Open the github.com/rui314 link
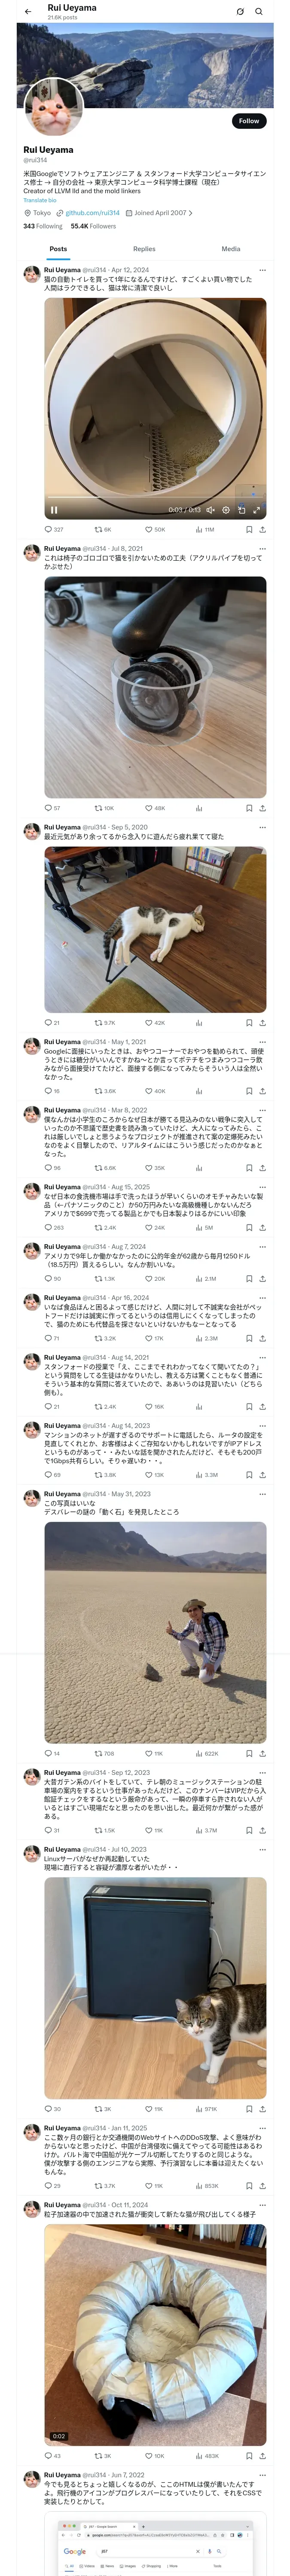Image resolution: width=290 pixels, height=2576 pixels. (92, 213)
